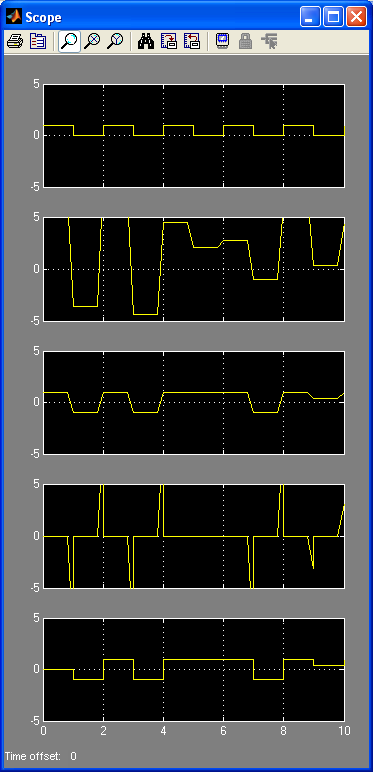Click the x-axis tick label 10
The height and width of the screenshot is (772, 373).
344,730
